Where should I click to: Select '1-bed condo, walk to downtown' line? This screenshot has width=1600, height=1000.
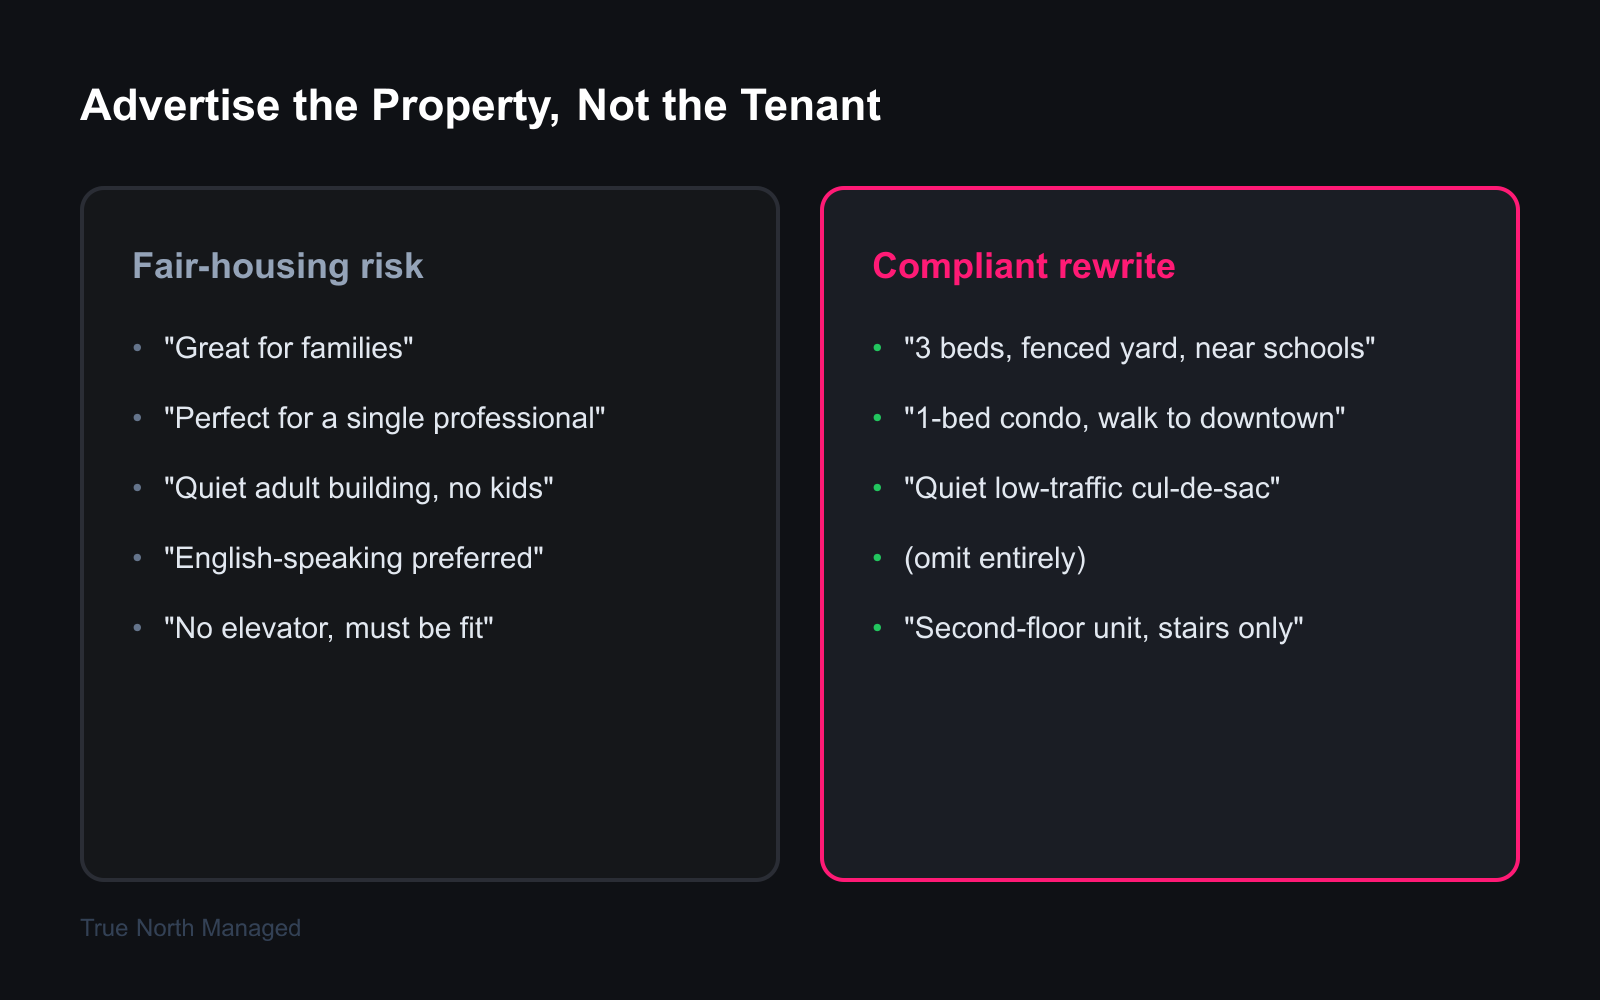tap(1125, 418)
